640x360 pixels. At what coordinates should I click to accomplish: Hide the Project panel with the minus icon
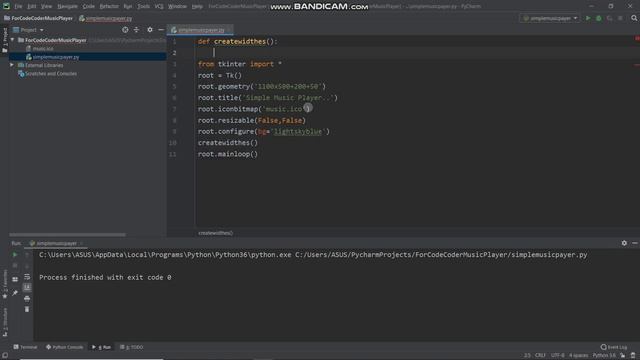click(161, 30)
